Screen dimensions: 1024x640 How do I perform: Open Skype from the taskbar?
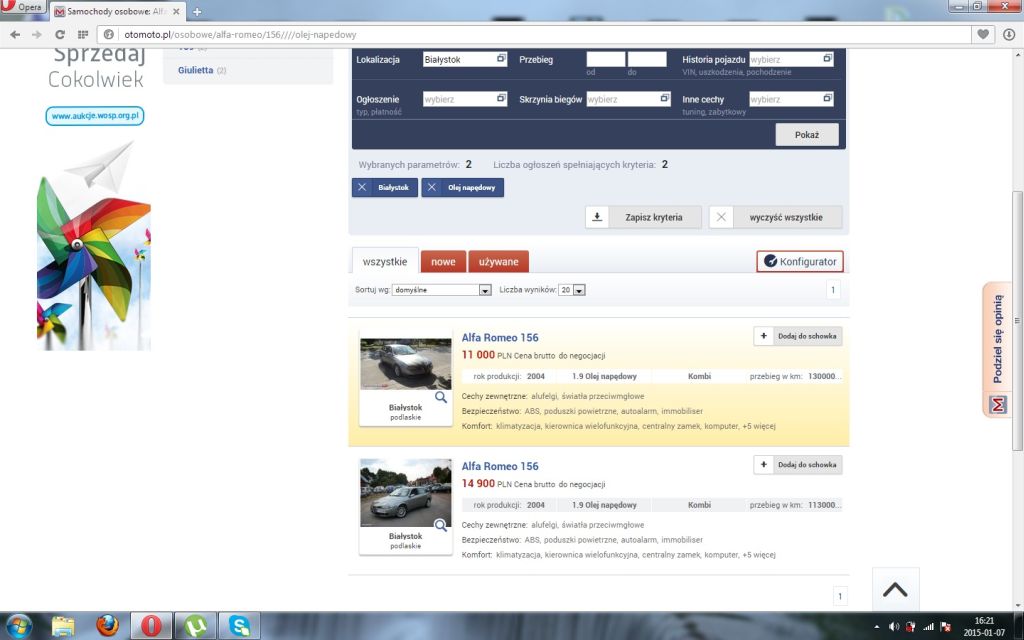tap(239, 626)
